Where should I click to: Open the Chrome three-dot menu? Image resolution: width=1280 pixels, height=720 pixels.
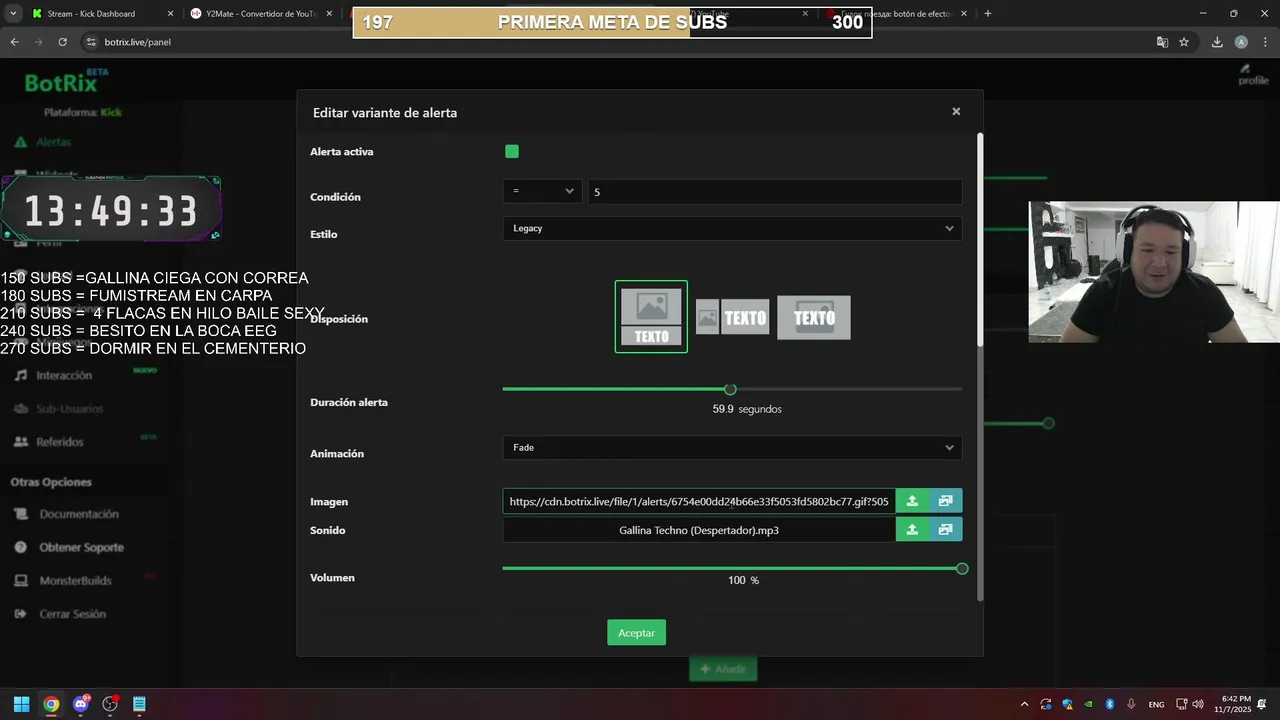pyautogui.click(x=1264, y=42)
